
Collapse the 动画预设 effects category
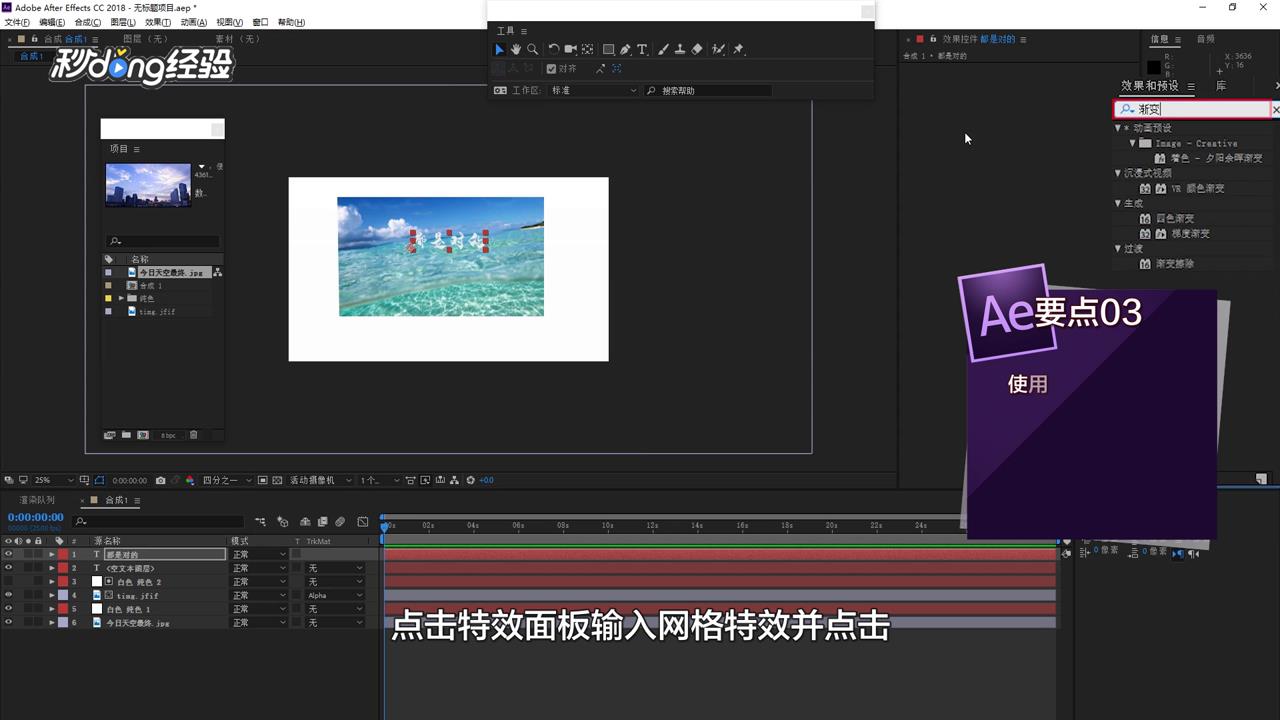pos(1118,128)
